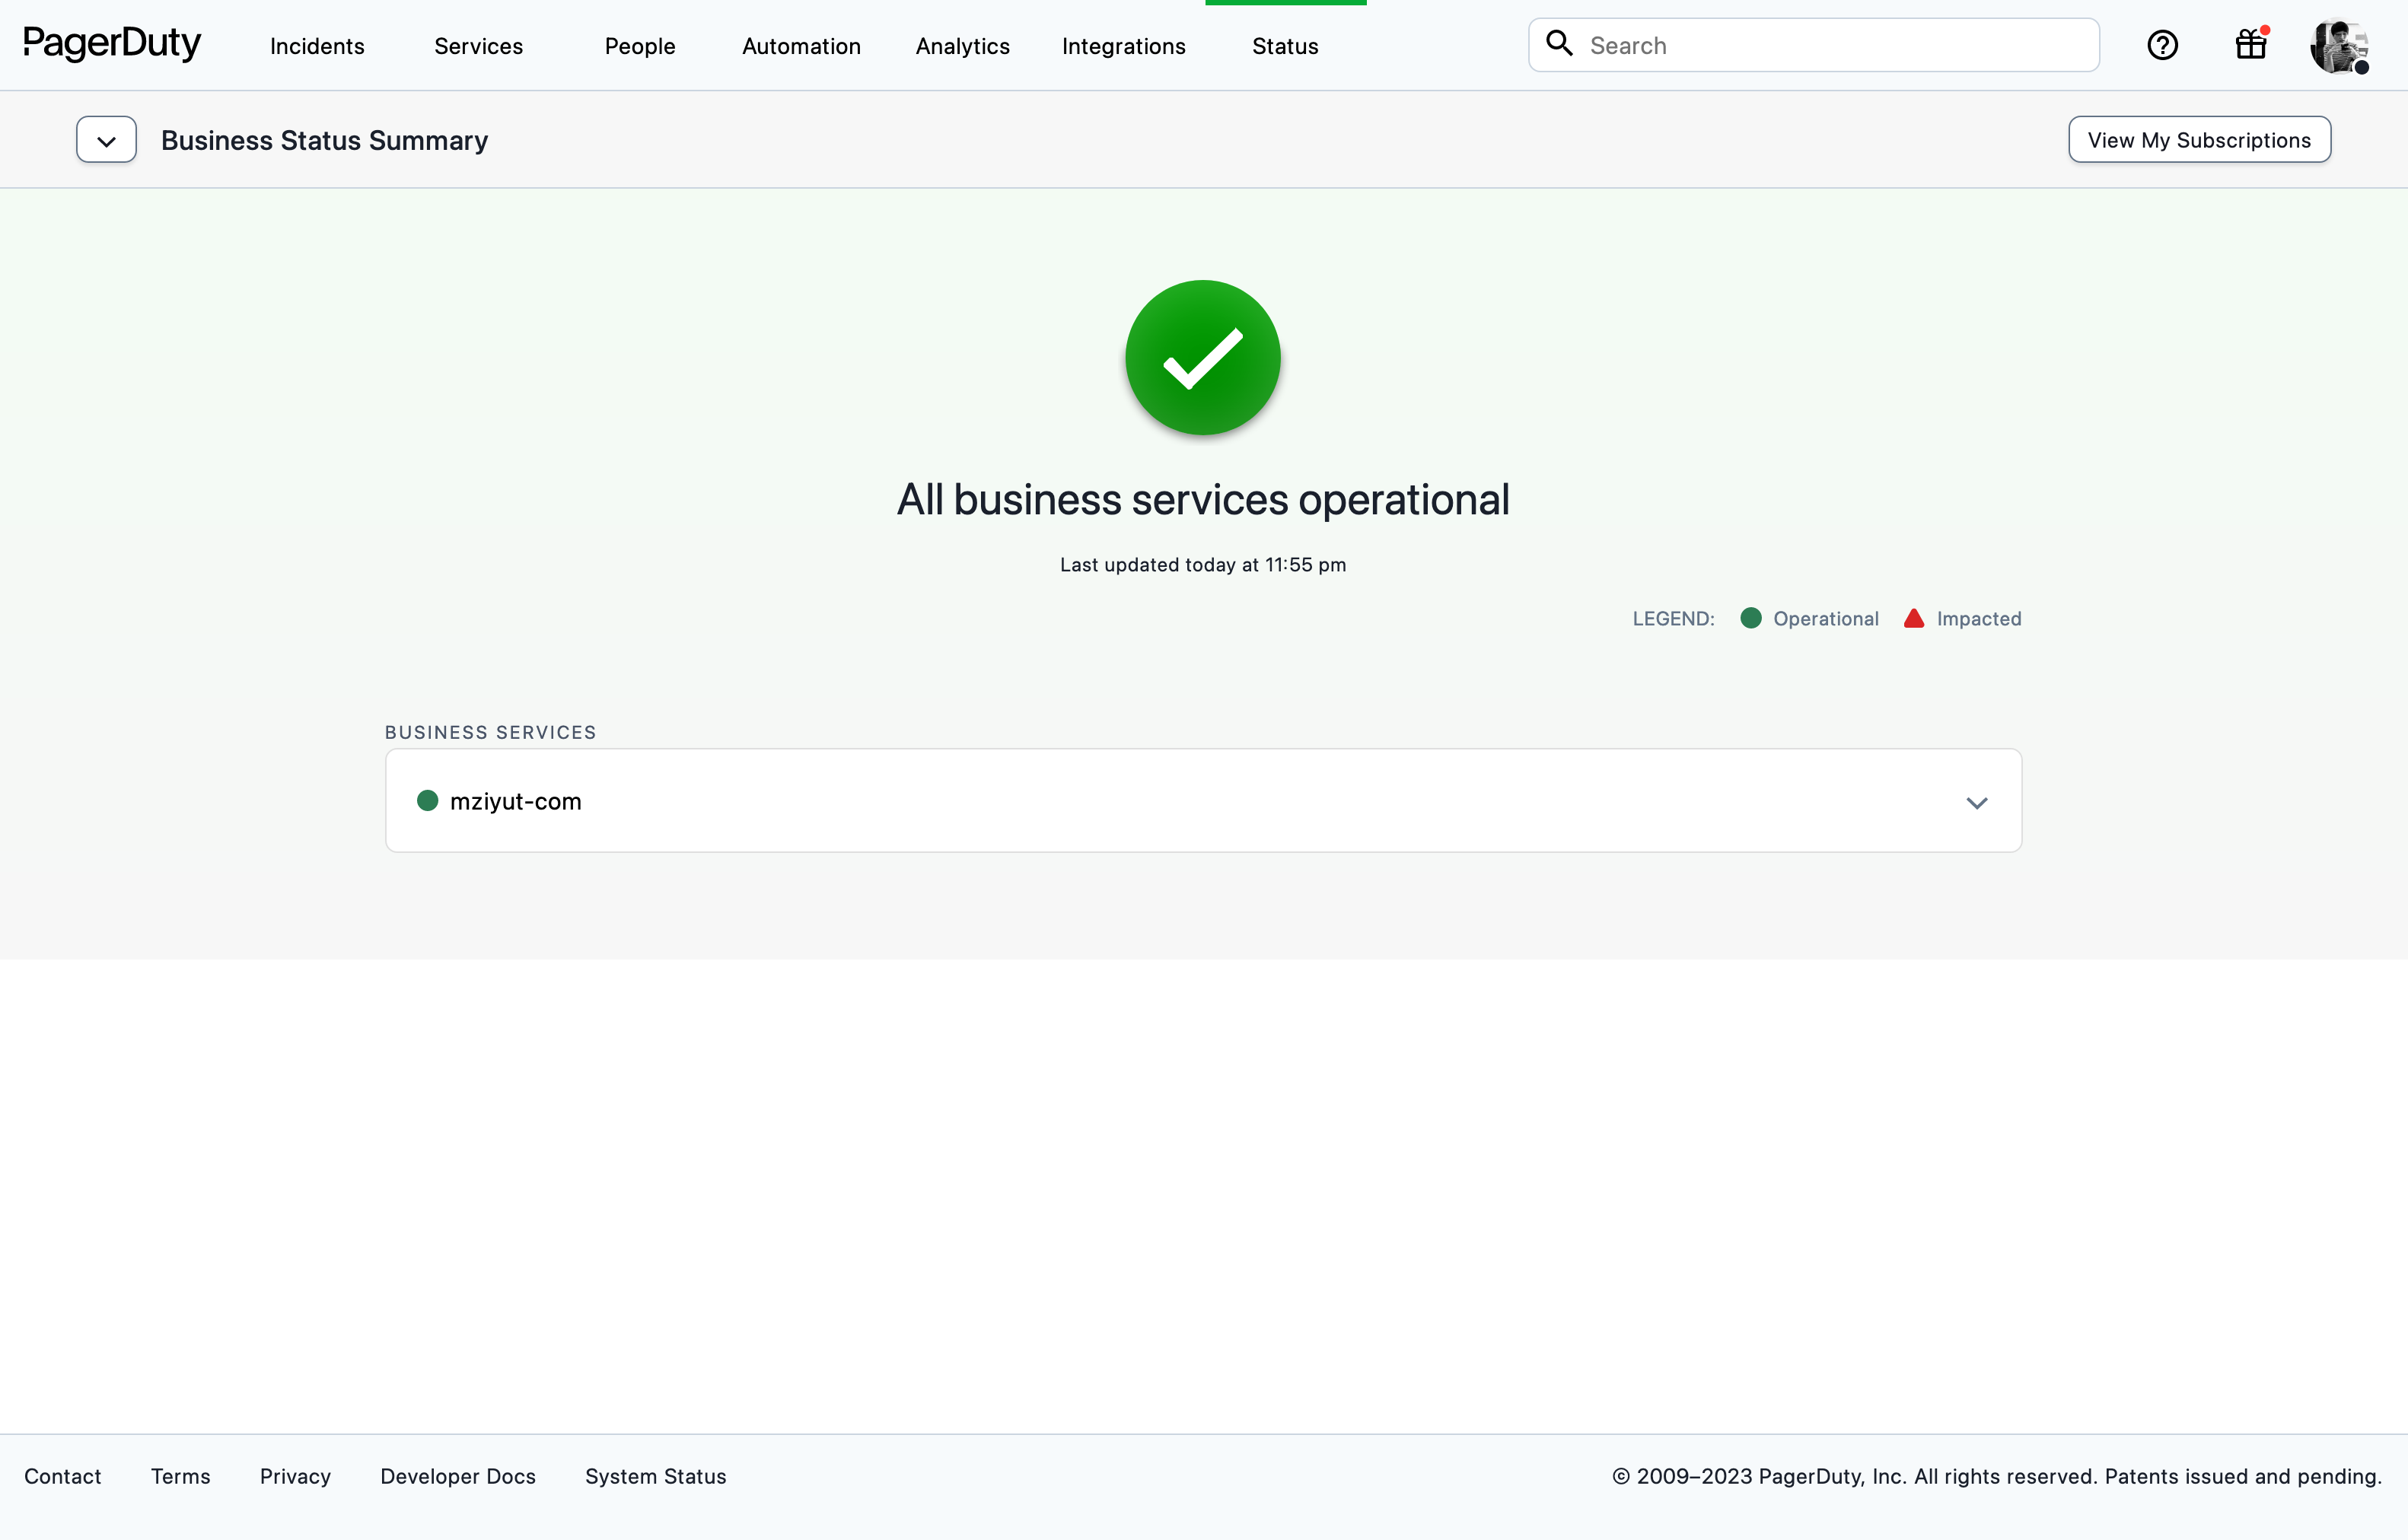Open the Terms footer link
Viewport: 2408px width, 1540px height.
180,1476
